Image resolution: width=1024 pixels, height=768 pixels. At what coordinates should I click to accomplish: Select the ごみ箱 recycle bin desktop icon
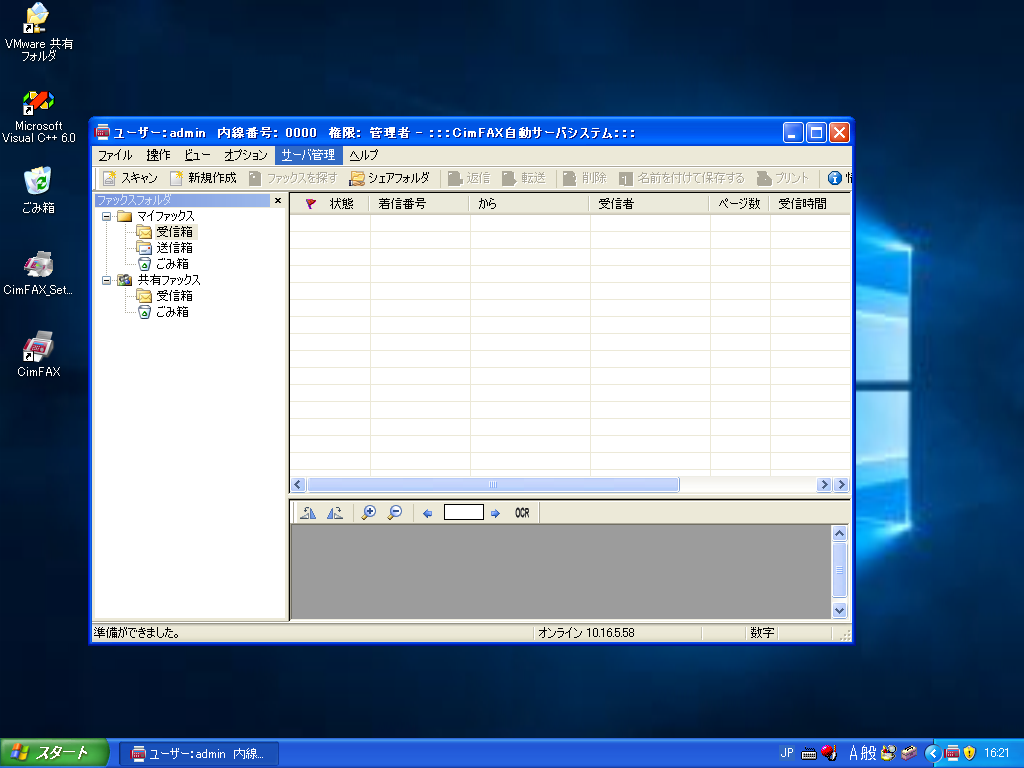coord(39,190)
